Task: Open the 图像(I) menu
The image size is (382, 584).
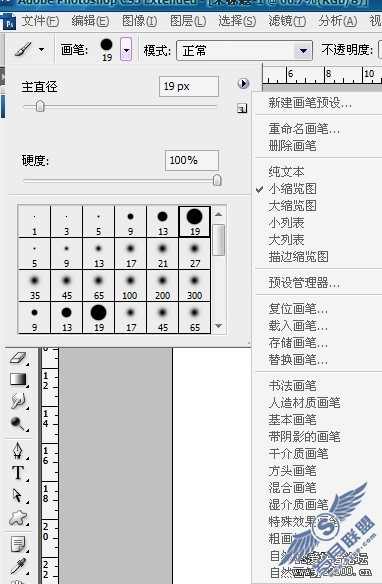Action: (140, 21)
